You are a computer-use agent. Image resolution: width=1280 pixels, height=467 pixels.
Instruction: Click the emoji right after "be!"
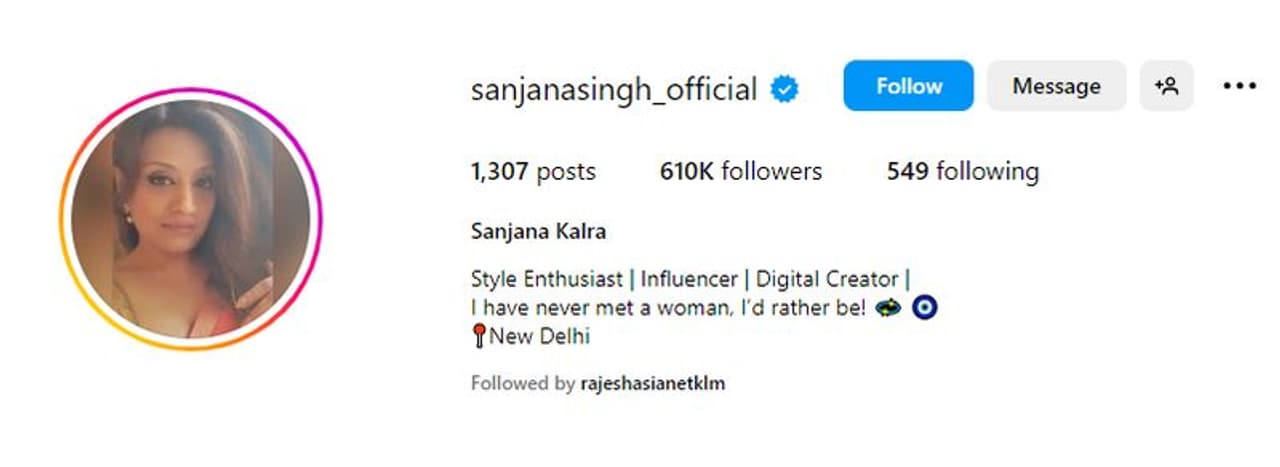[x=888, y=308]
